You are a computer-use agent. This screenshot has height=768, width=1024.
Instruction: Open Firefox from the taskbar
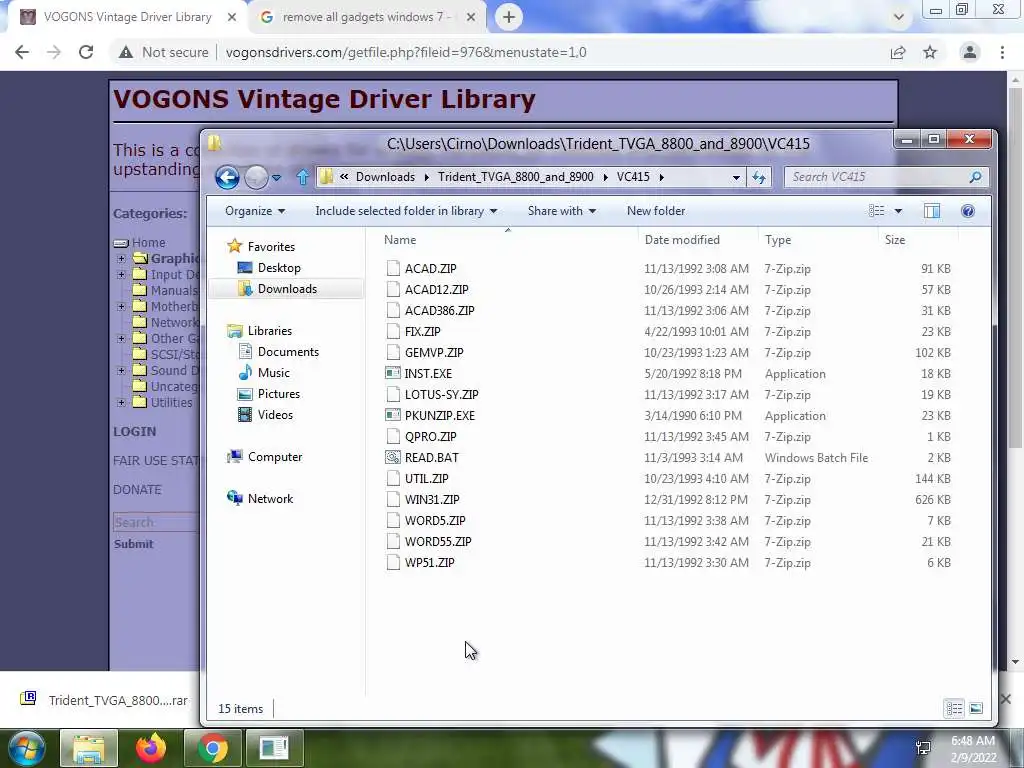pyautogui.click(x=151, y=748)
